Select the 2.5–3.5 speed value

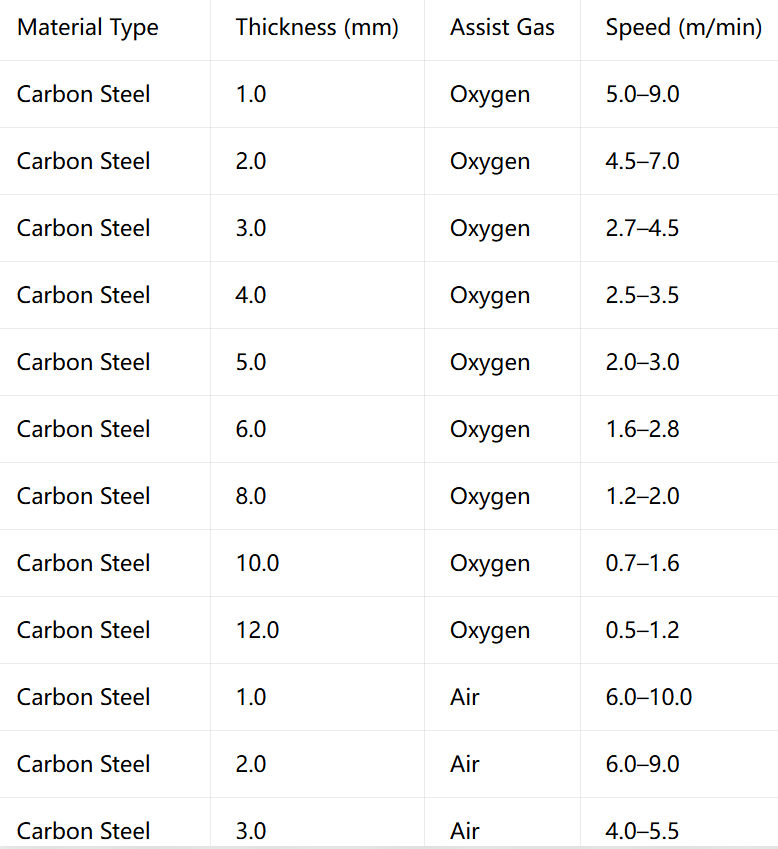[x=642, y=295]
